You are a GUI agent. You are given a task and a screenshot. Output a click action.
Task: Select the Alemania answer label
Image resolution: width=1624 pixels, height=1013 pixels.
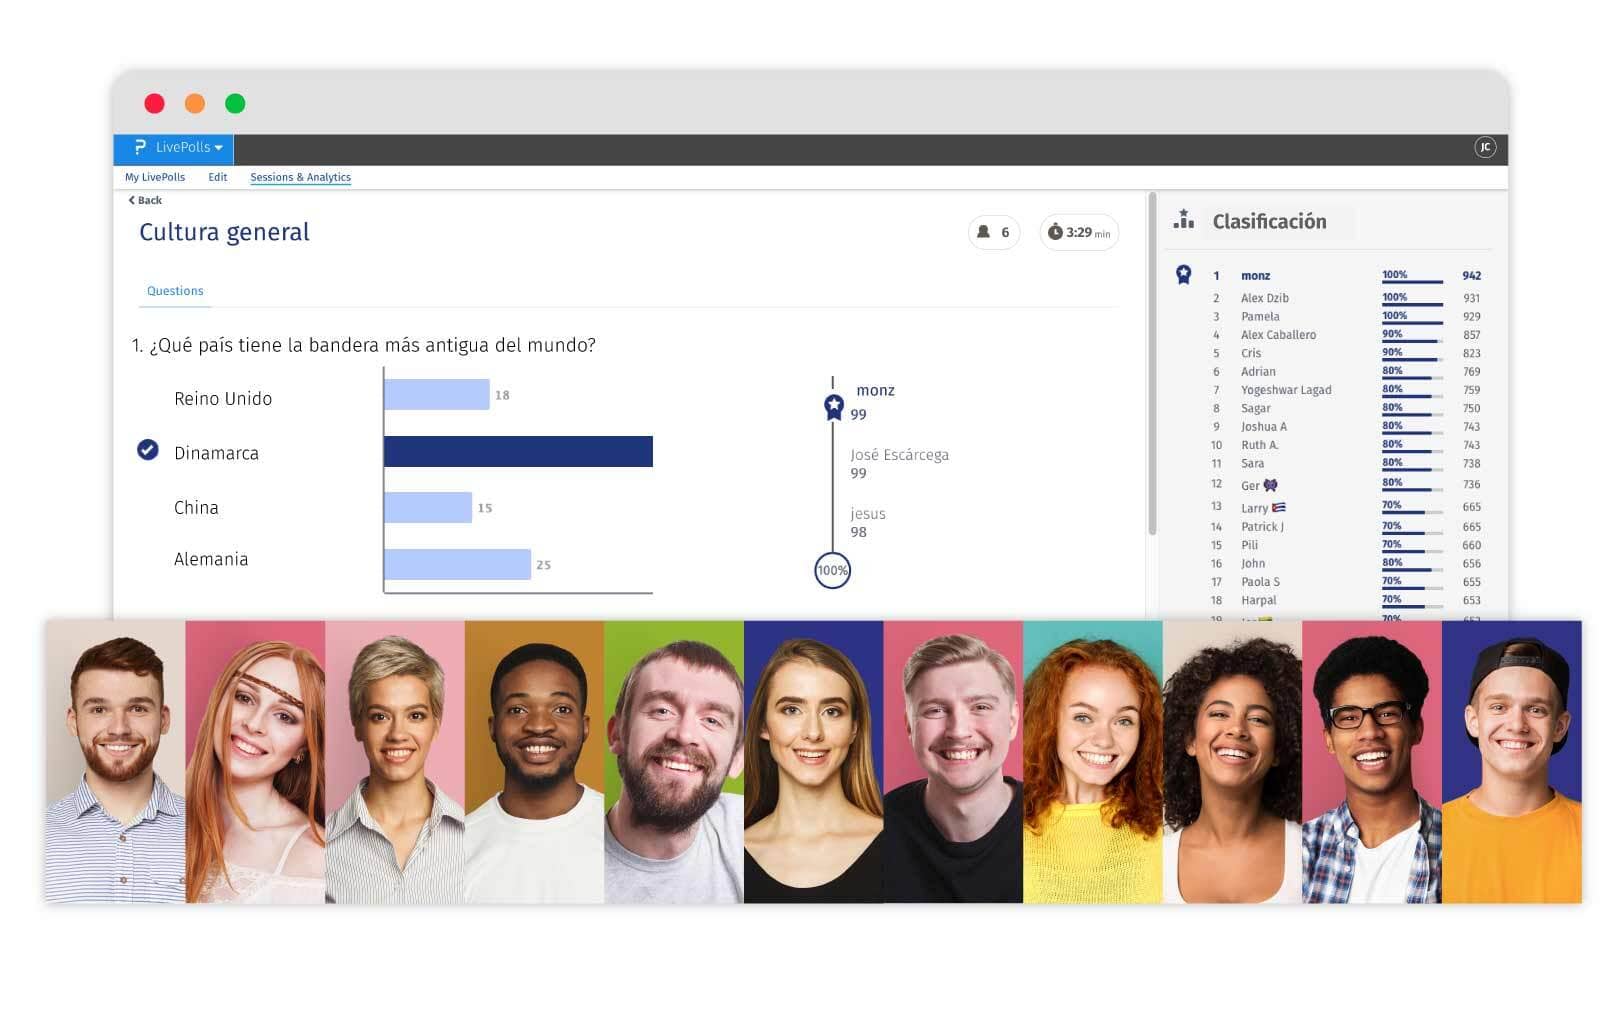coord(211,559)
